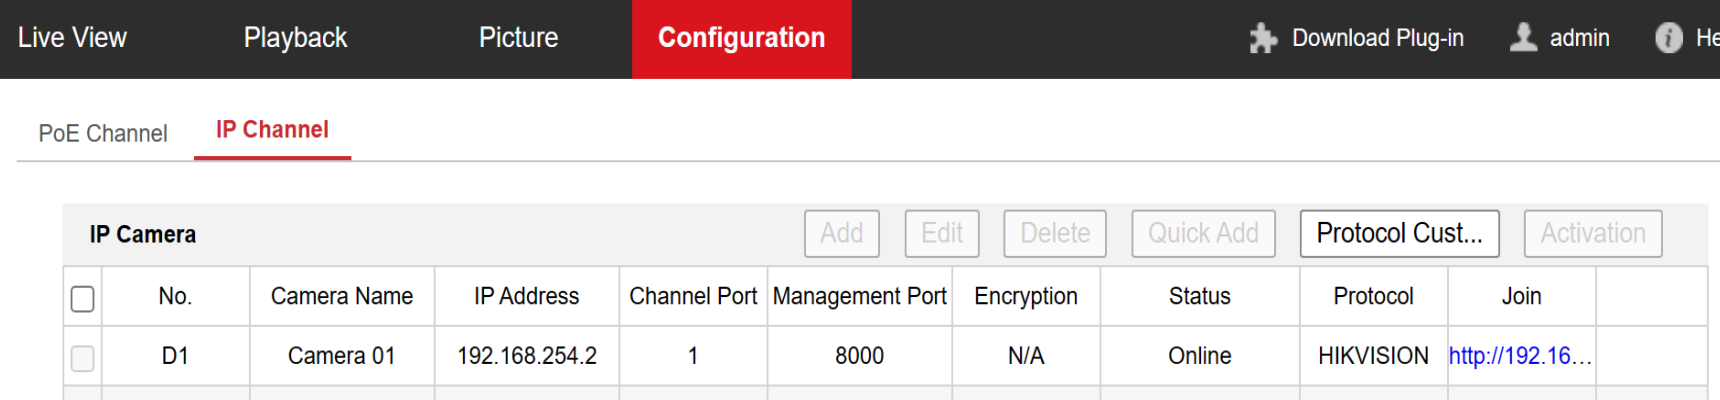Click the Activation button
This screenshot has height=400, width=1720.
[x=1592, y=233]
